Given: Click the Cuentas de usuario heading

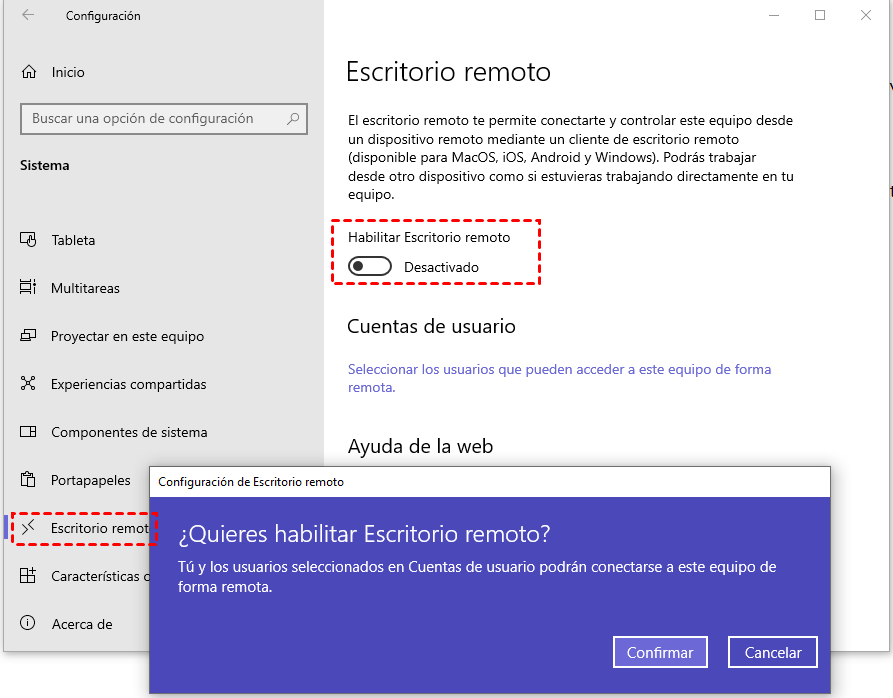Looking at the screenshot, I should pyautogui.click(x=431, y=326).
